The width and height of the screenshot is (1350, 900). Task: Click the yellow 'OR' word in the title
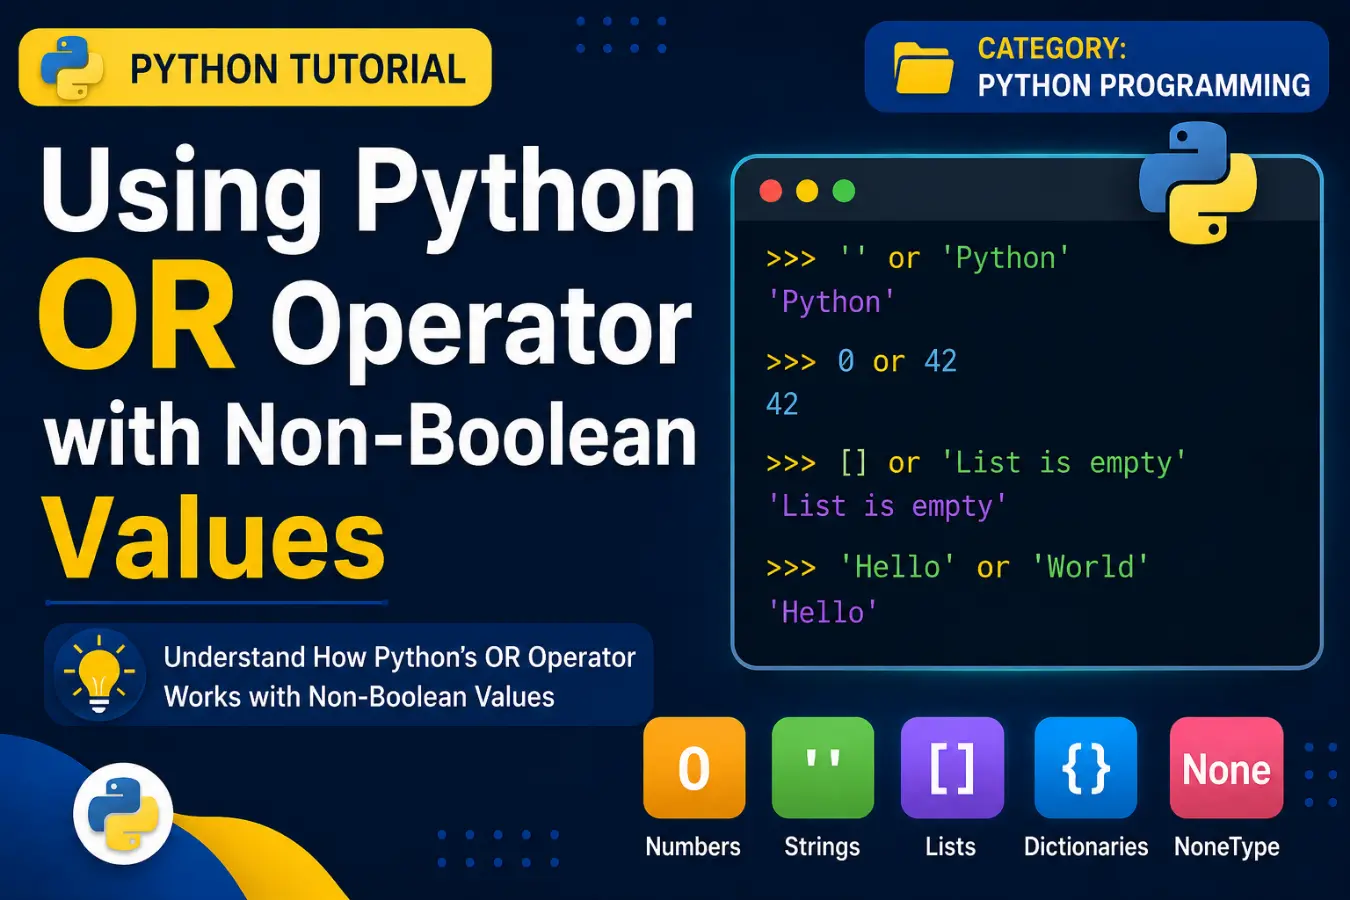(138, 315)
